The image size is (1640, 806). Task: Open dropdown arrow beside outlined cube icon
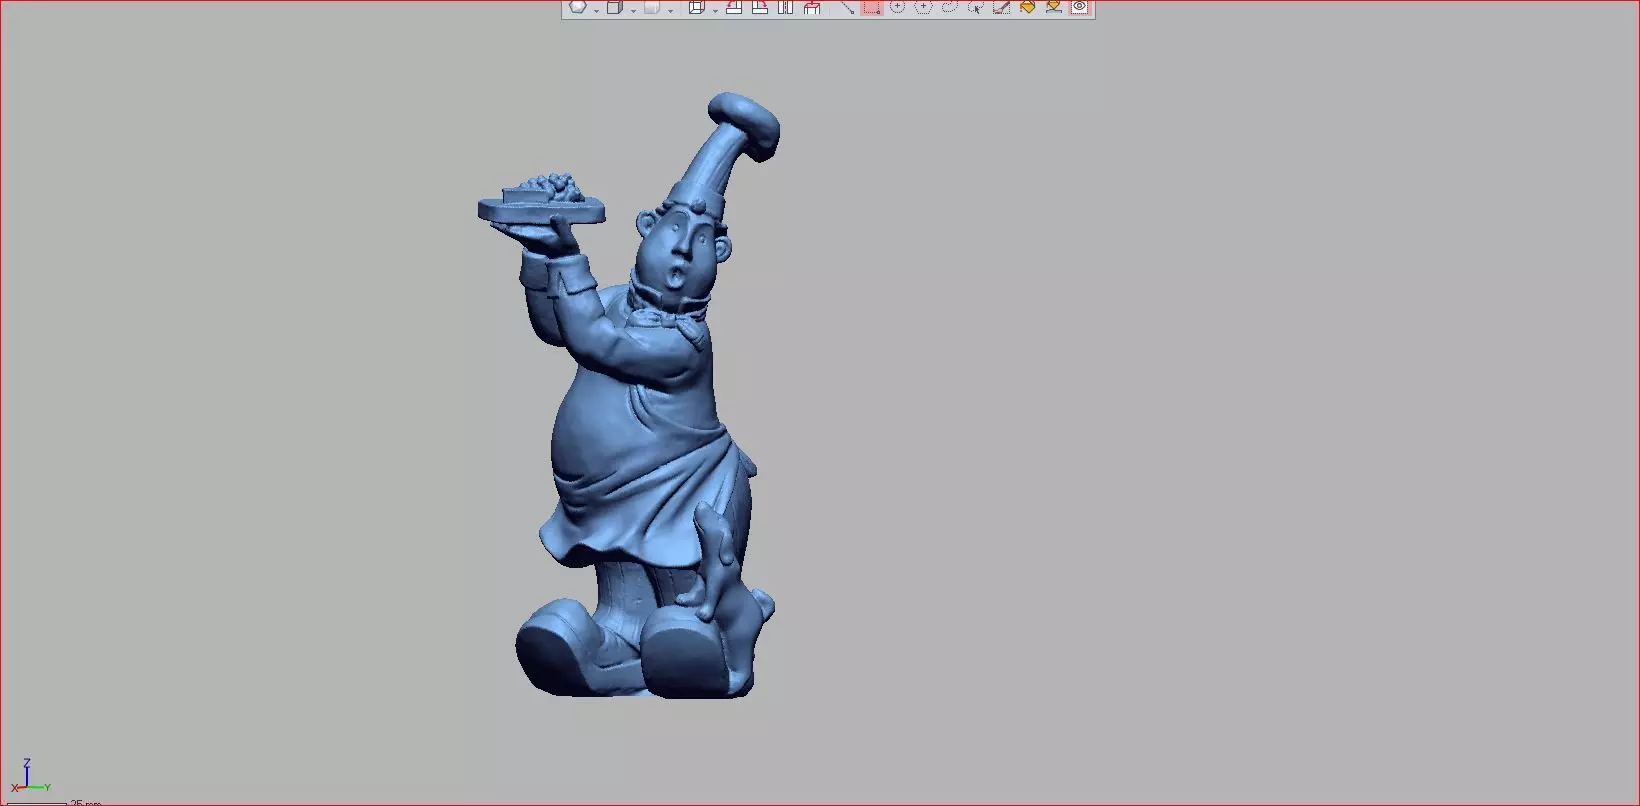(633, 10)
